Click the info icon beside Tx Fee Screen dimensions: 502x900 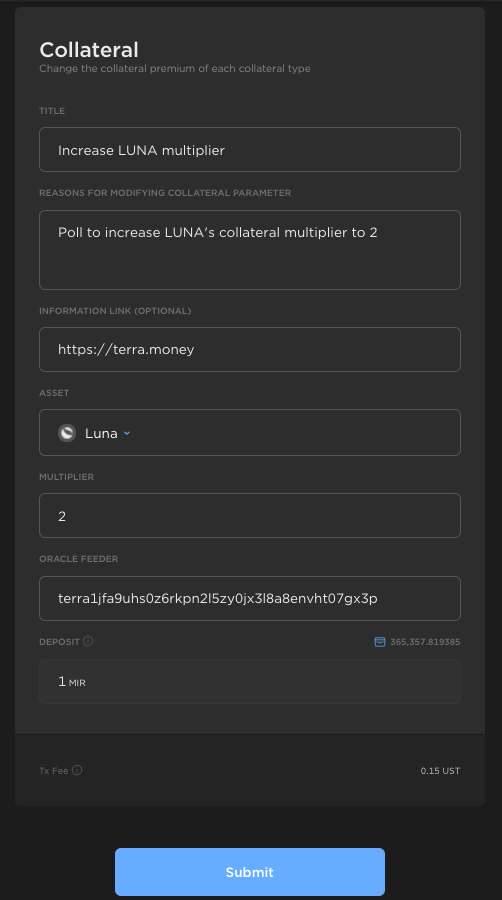coord(77,770)
